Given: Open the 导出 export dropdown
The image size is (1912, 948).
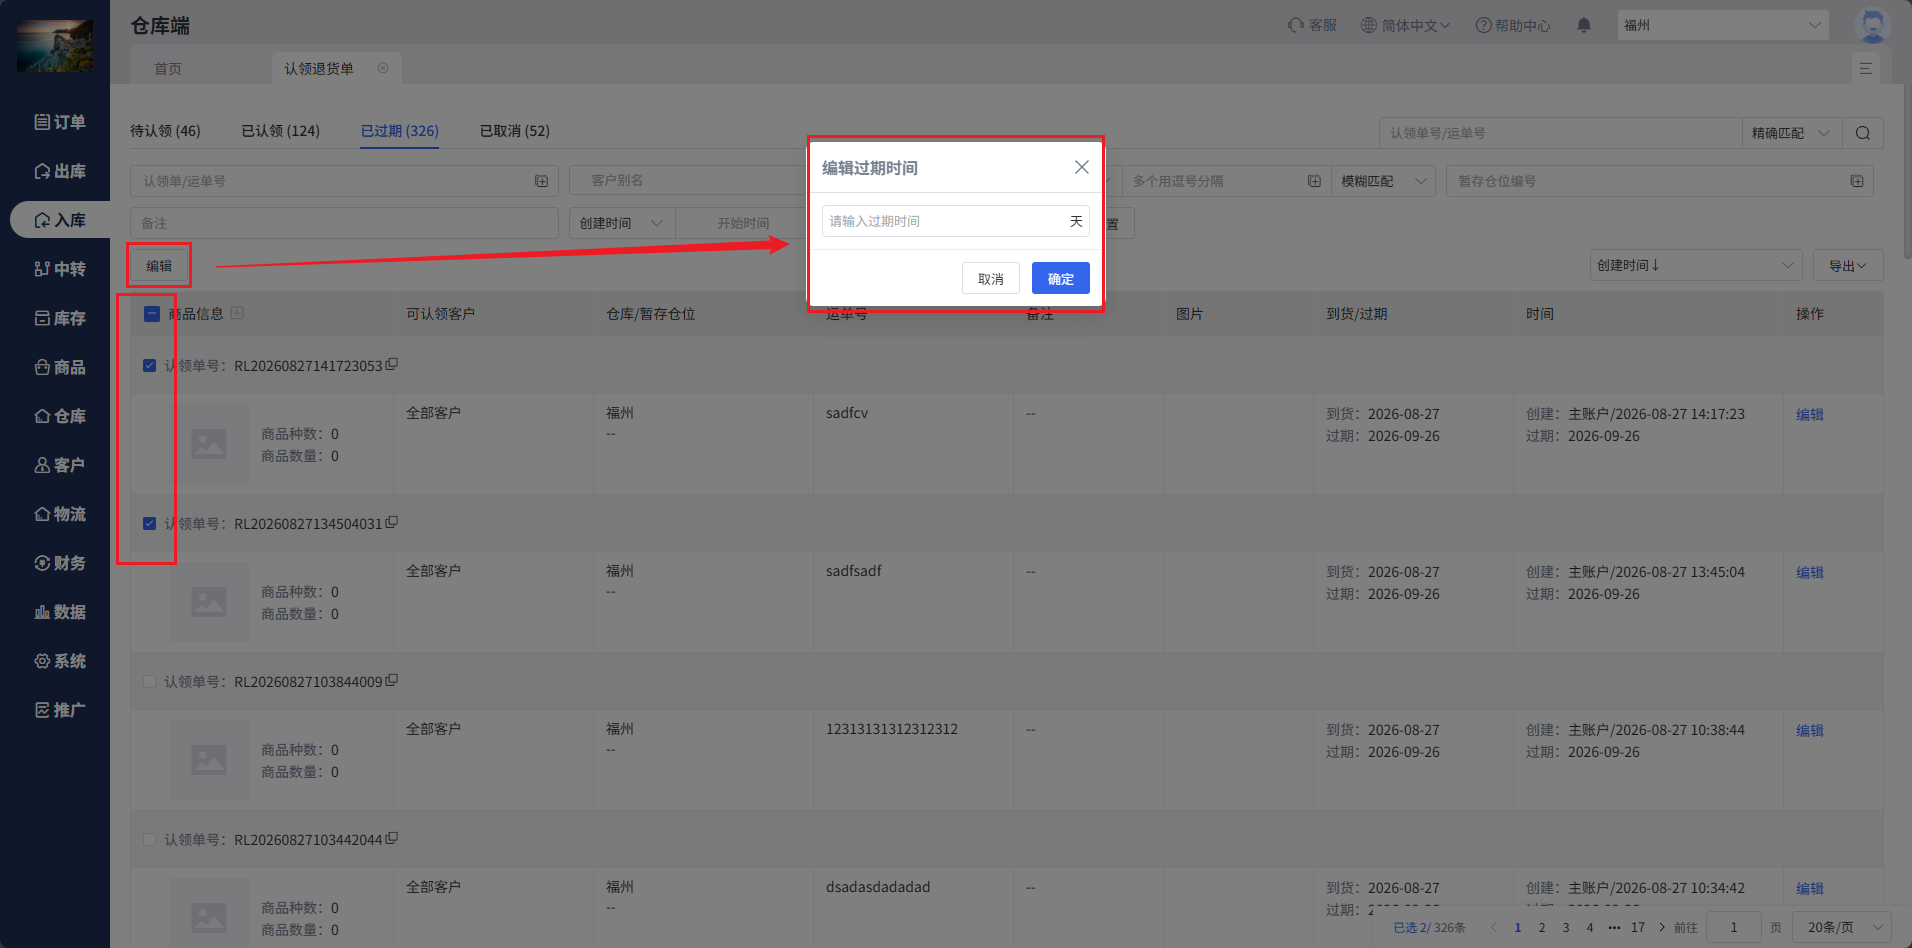Looking at the screenshot, I should (x=1848, y=265).
